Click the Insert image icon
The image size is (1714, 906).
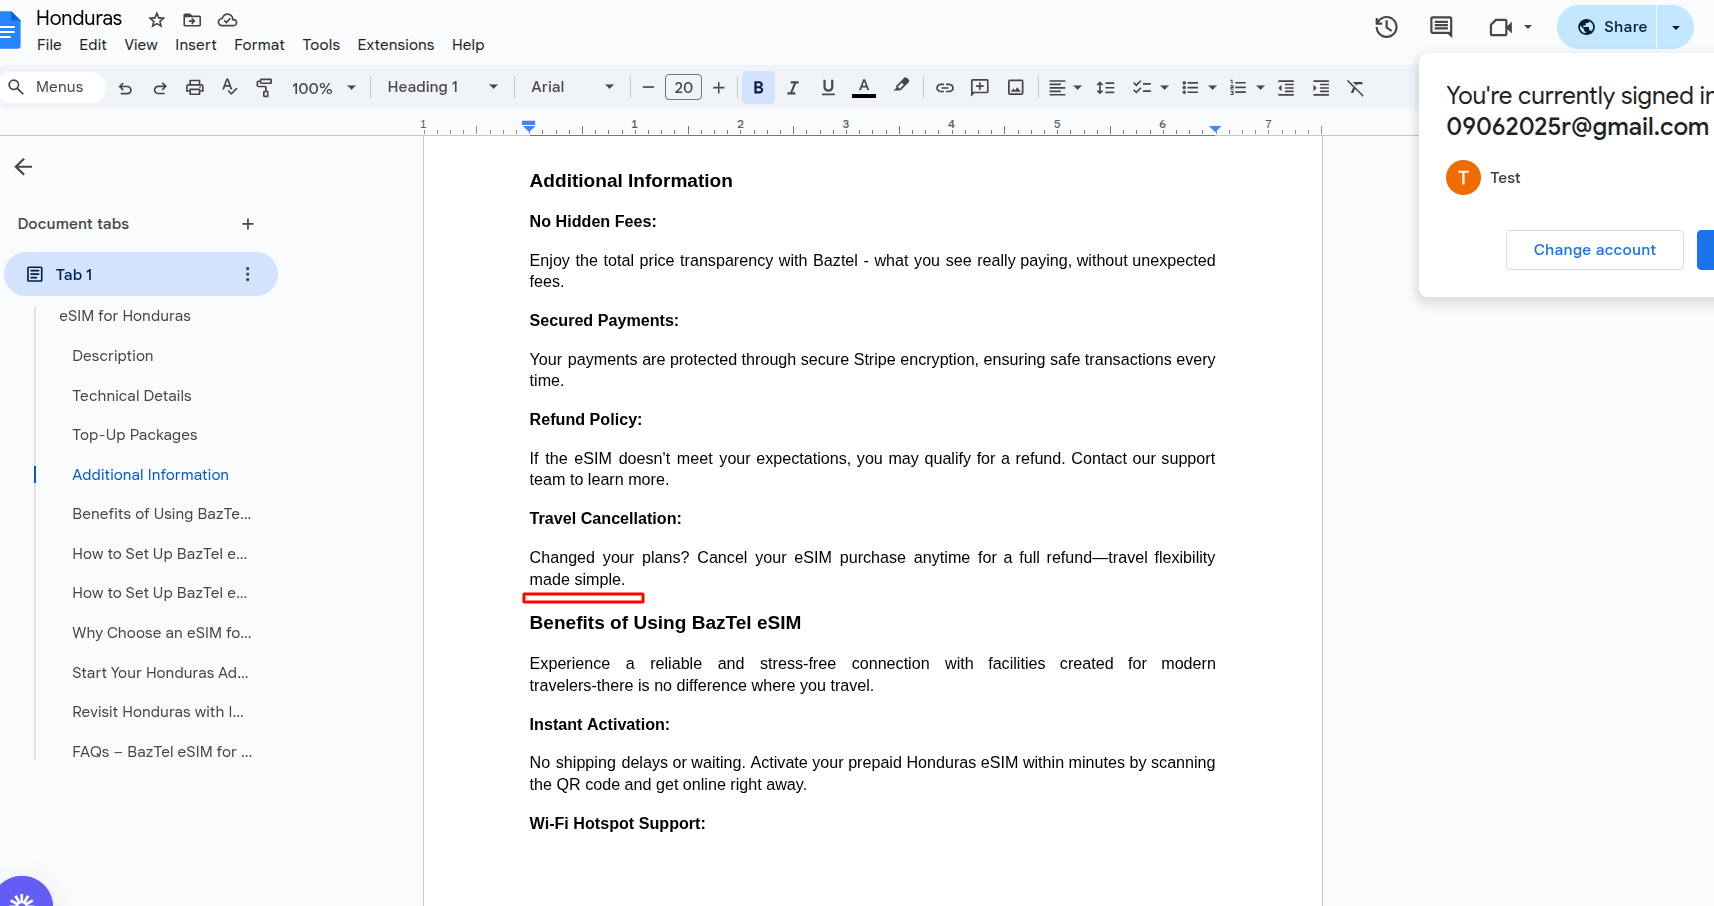(1015, 88)
